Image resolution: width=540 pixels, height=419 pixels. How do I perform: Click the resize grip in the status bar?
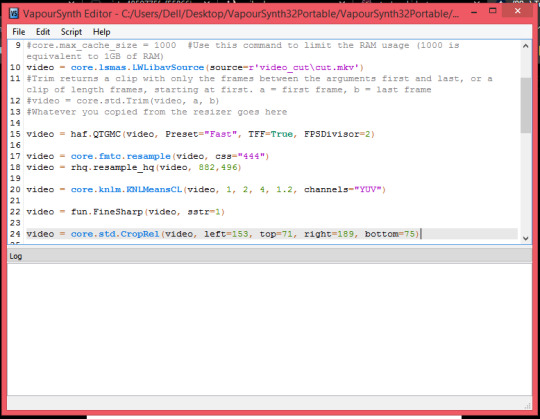click(527, 406)
